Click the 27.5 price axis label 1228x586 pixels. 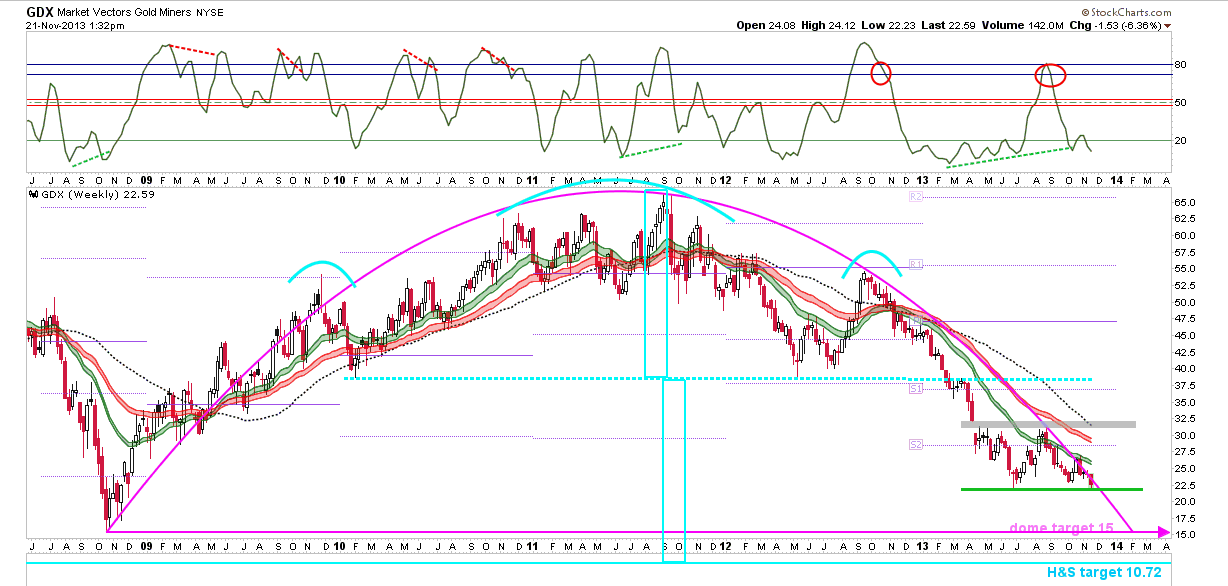pyautogui.click(x=1186, y=452)
